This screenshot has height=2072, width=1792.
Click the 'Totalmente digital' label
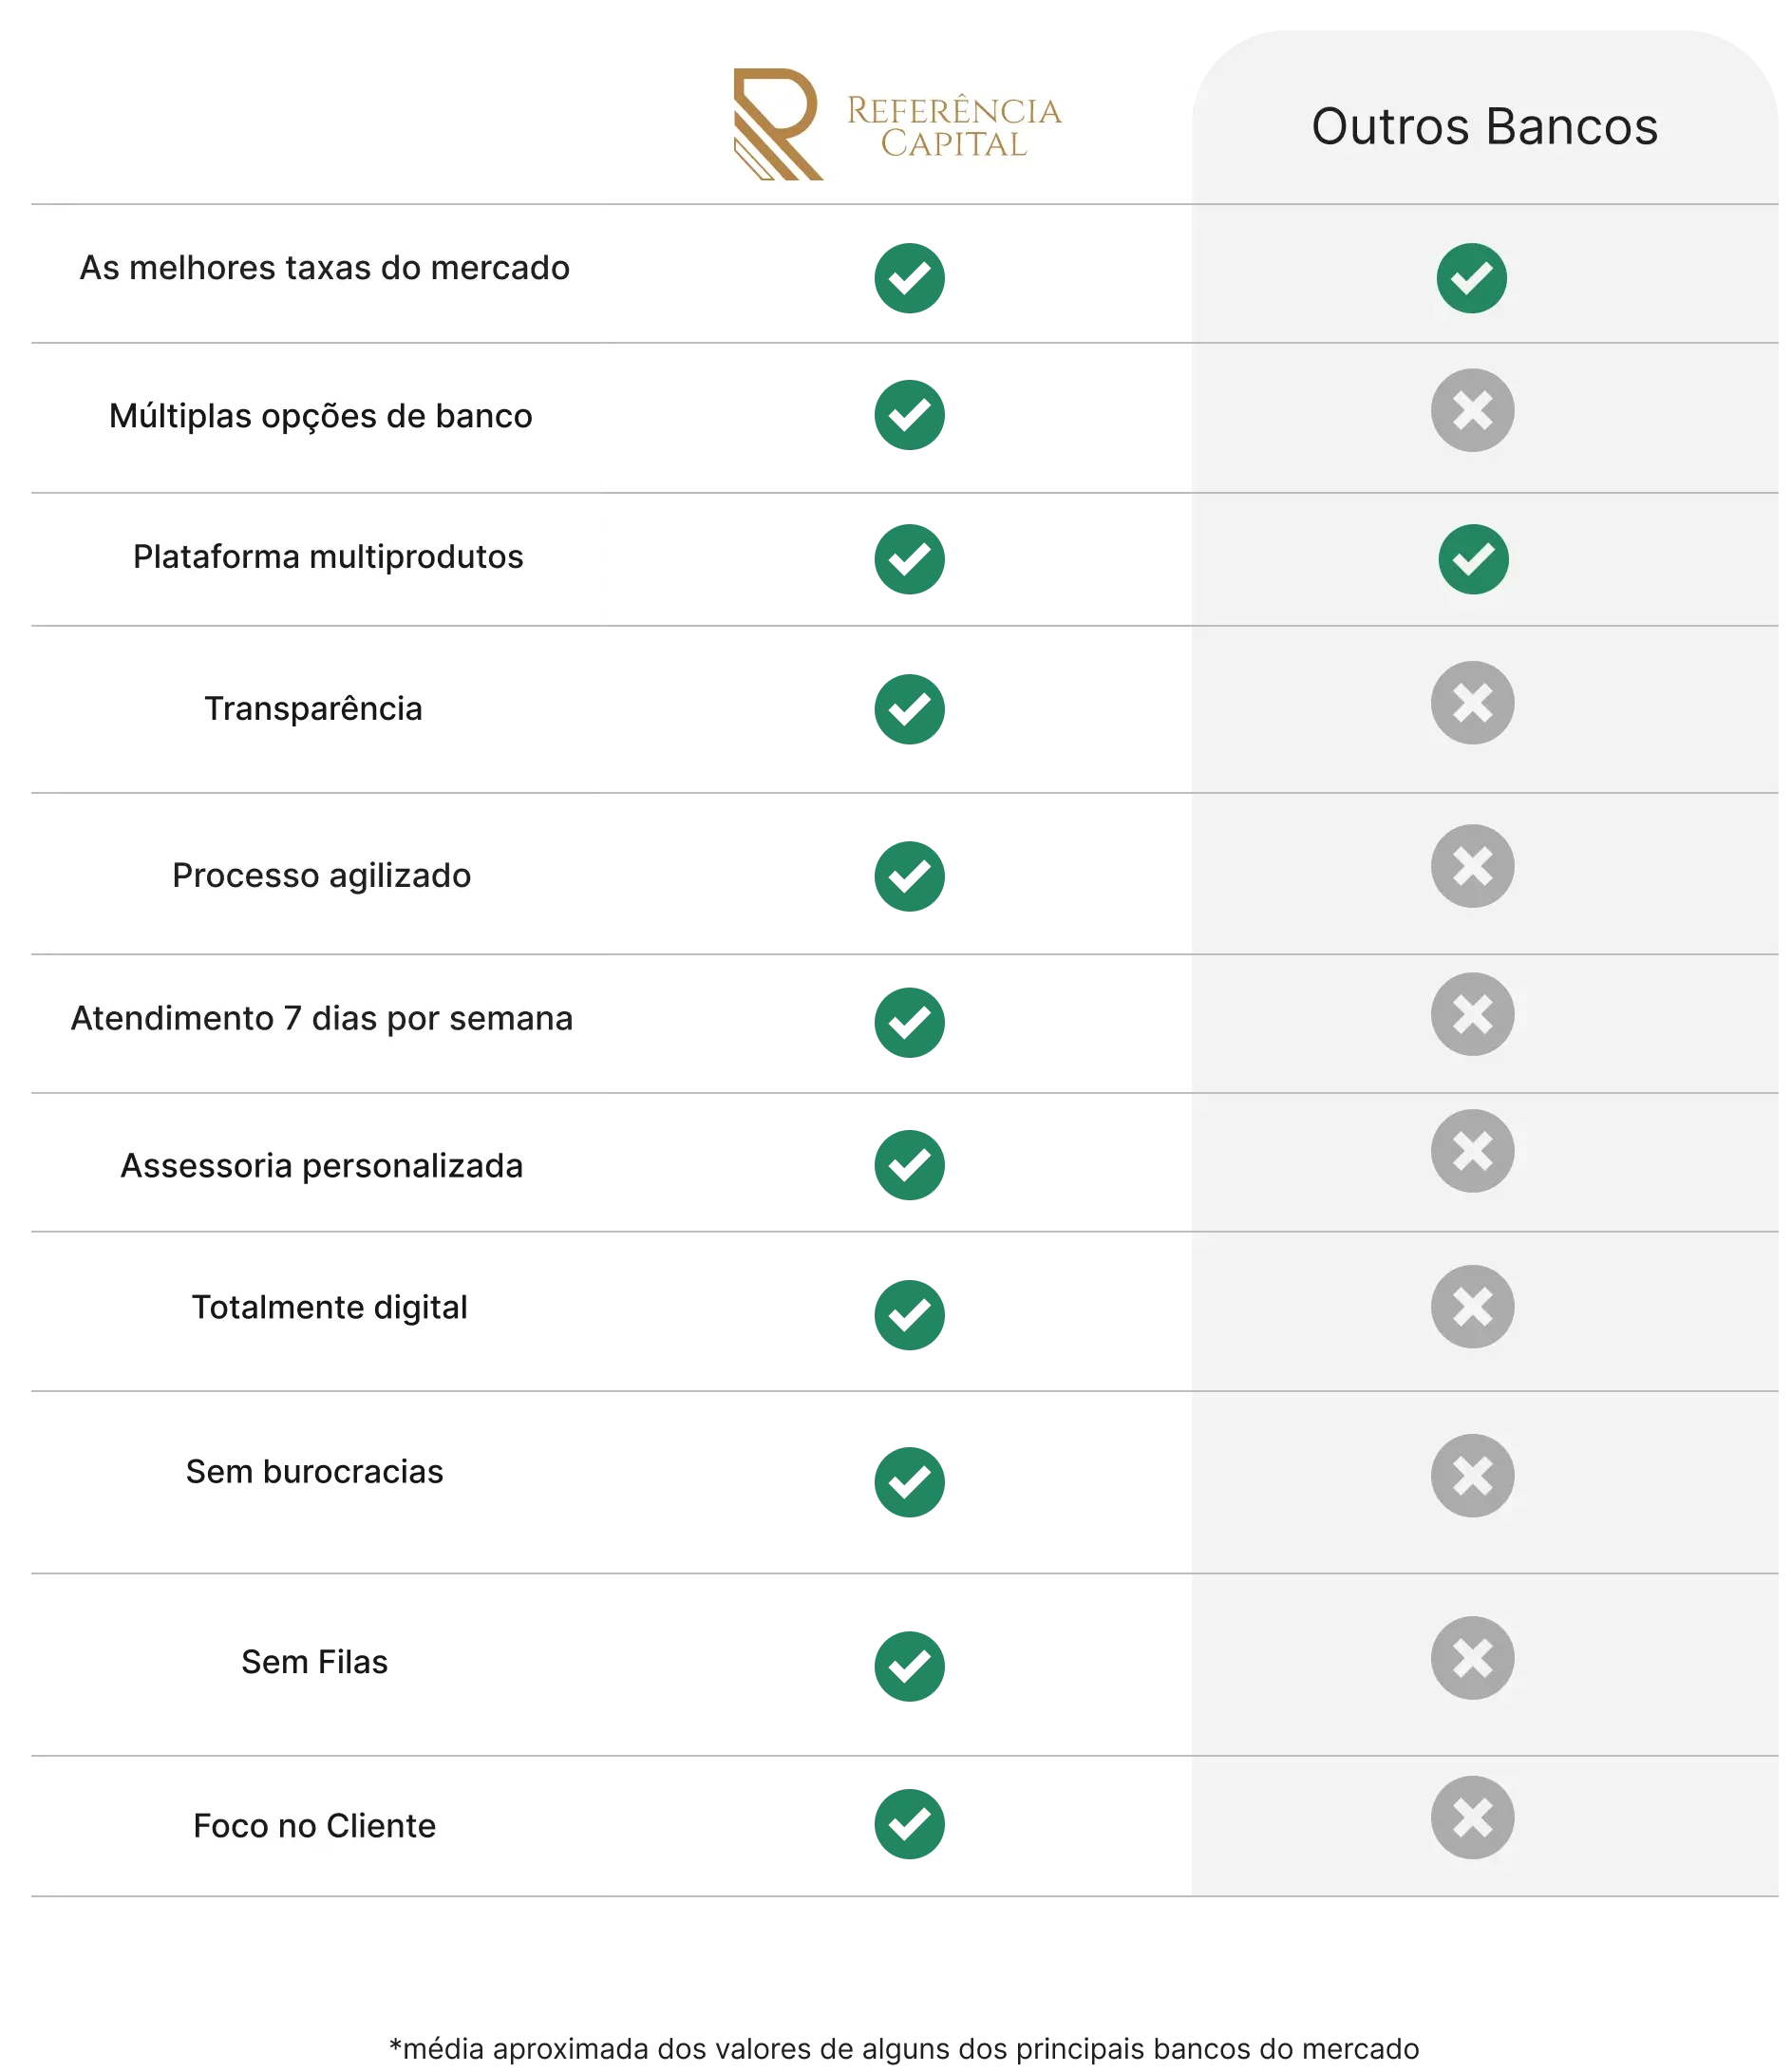click(x=329, y=1308)
